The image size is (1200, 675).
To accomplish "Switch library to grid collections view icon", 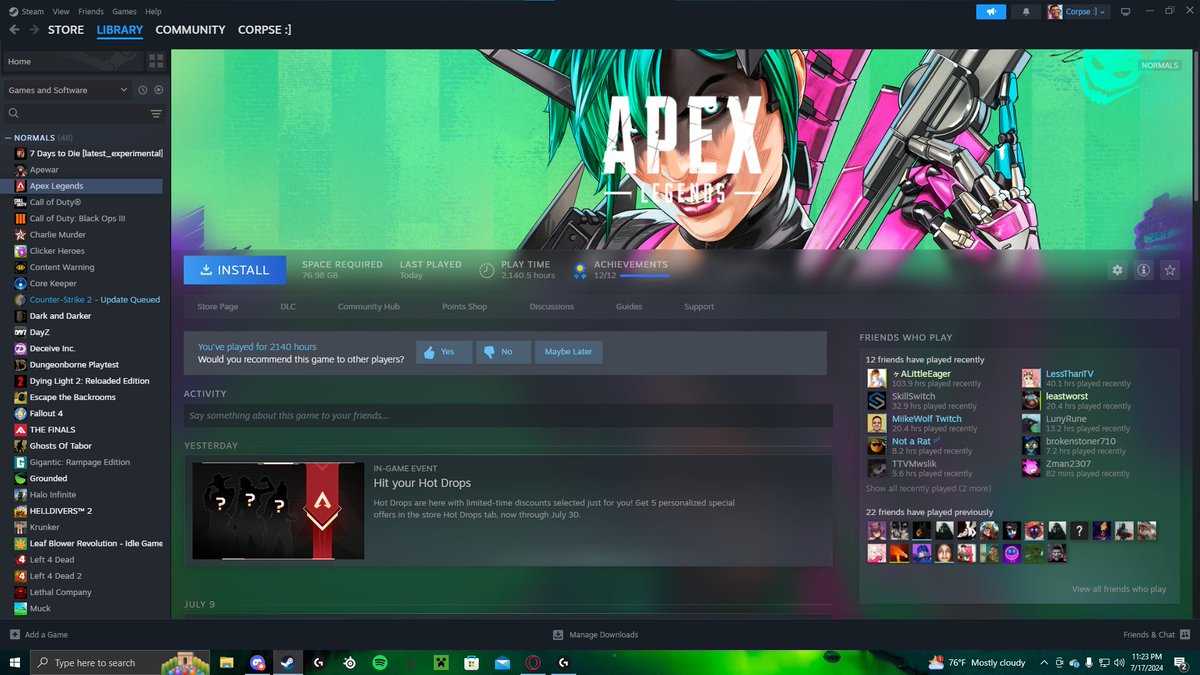I will (x=156, y=61).
